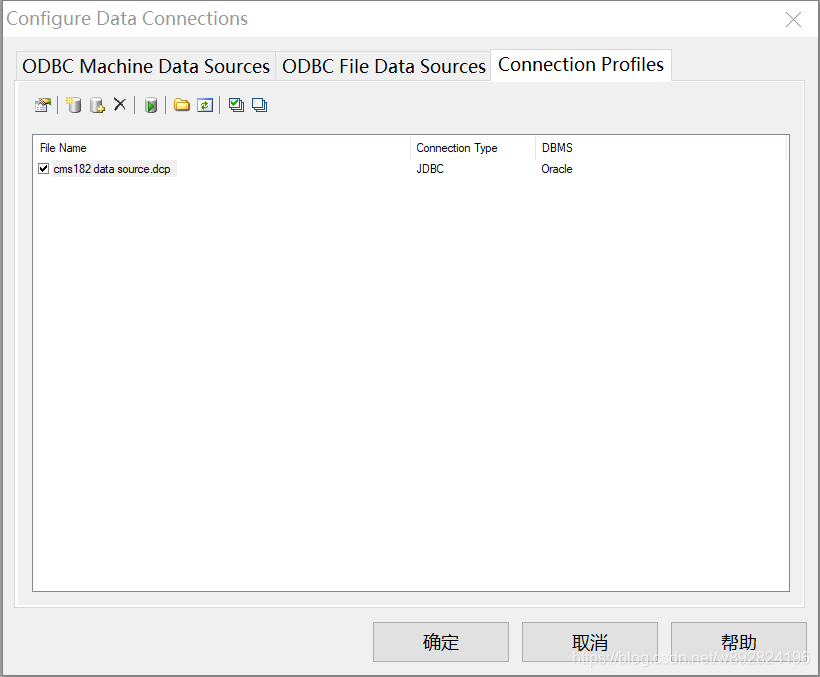This screenshot has width=820, height=677.
Task: Deselect all profiles via blank stack icon
Action: tap(259, 104)
